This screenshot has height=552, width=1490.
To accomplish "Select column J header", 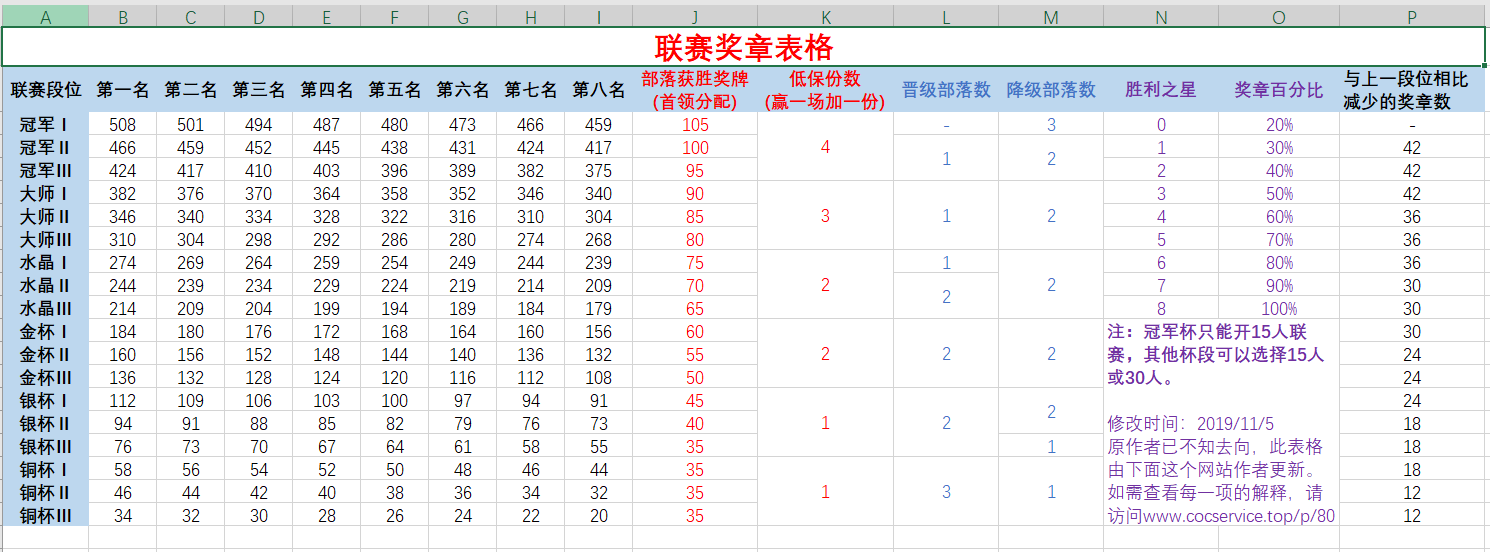I will (695, 16).
